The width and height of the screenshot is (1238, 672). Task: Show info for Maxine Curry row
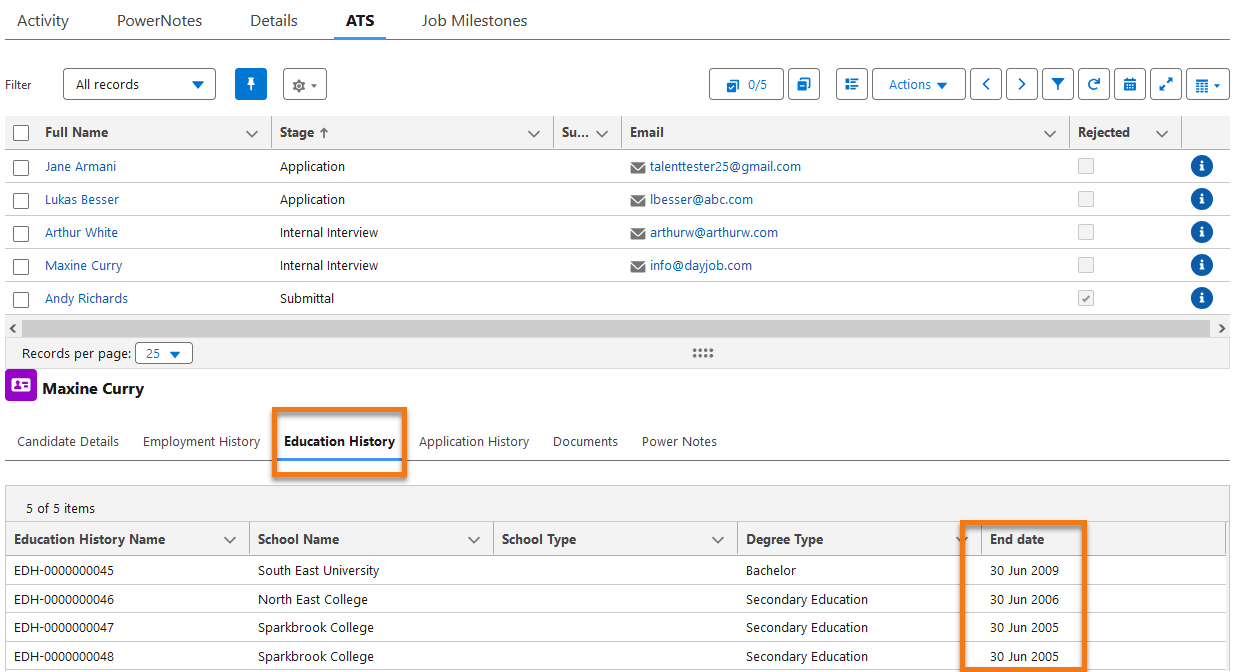click(x=1202, y=265)
